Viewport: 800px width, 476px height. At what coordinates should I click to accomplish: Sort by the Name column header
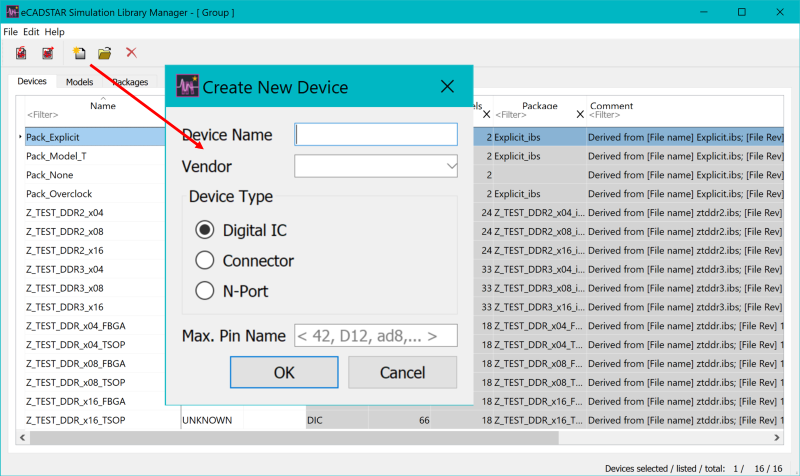(103, 105)
